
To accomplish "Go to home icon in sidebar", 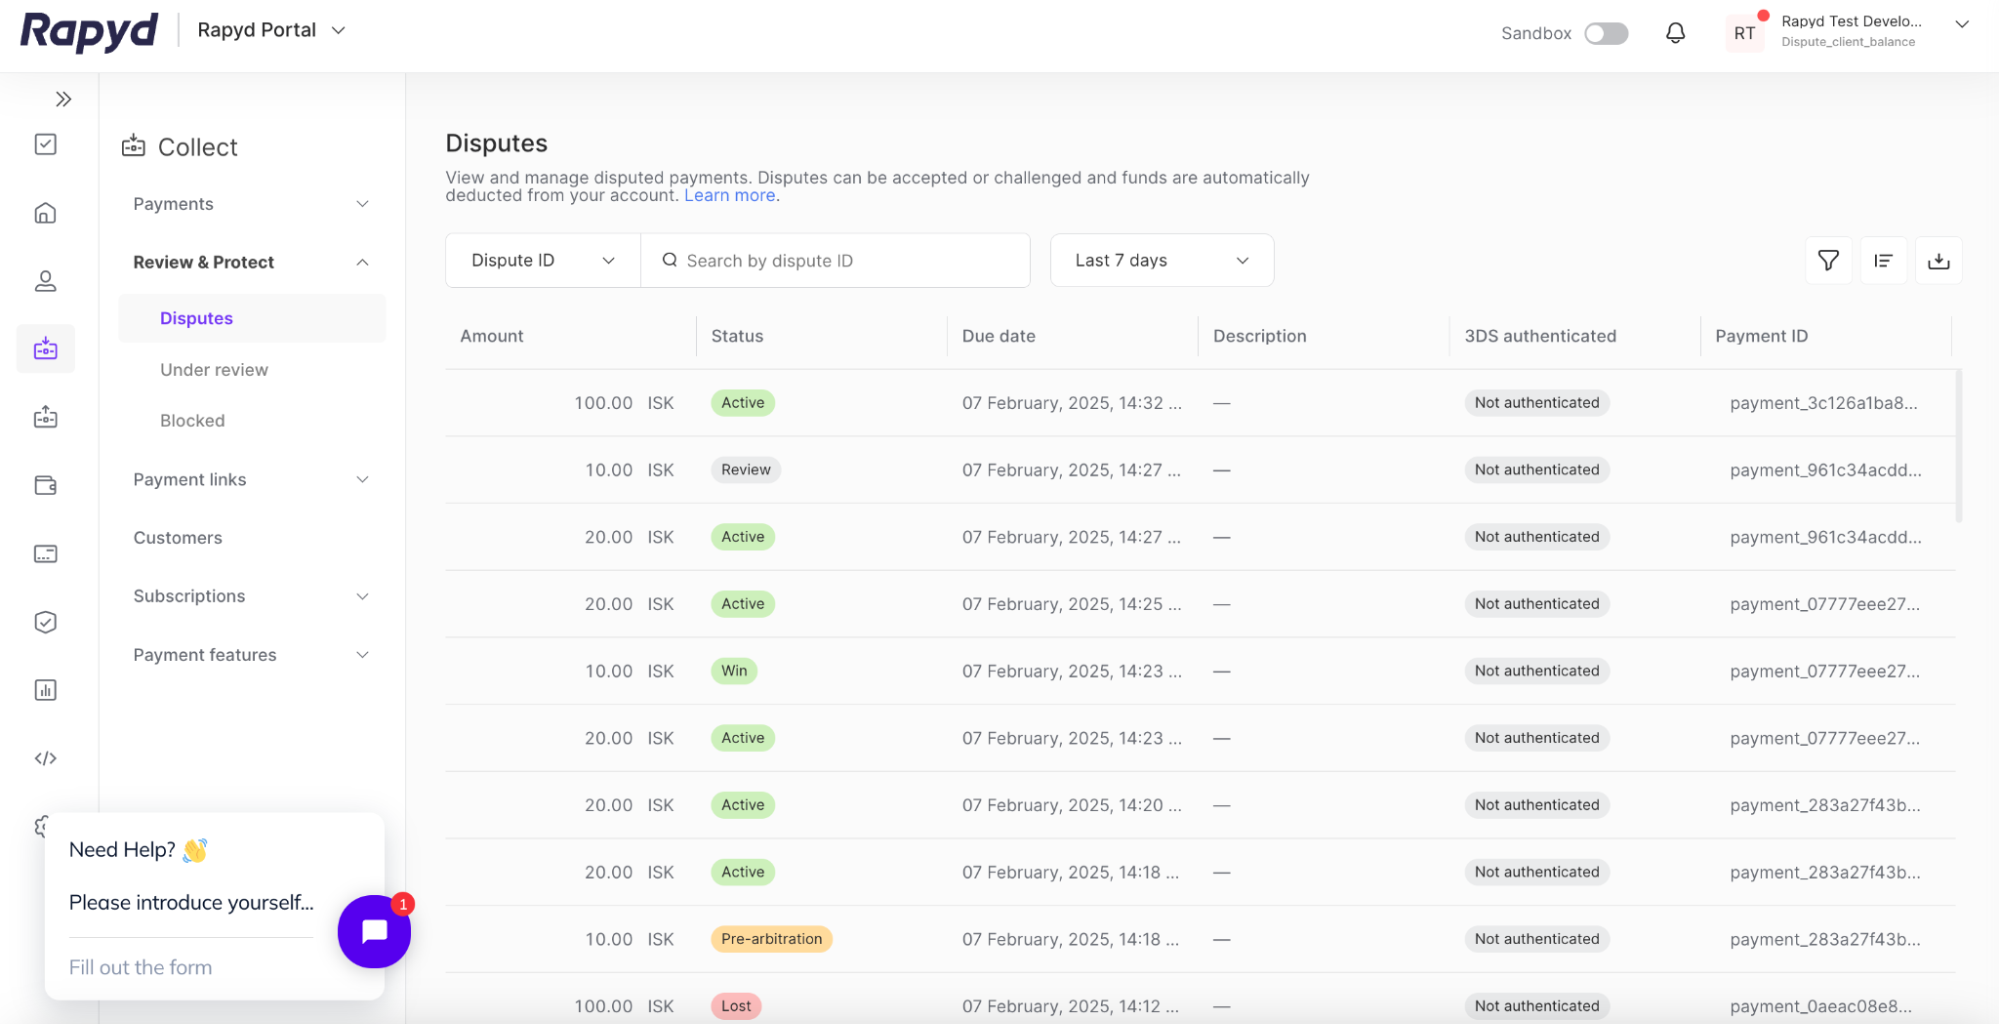I will click(x=46, y=213).
